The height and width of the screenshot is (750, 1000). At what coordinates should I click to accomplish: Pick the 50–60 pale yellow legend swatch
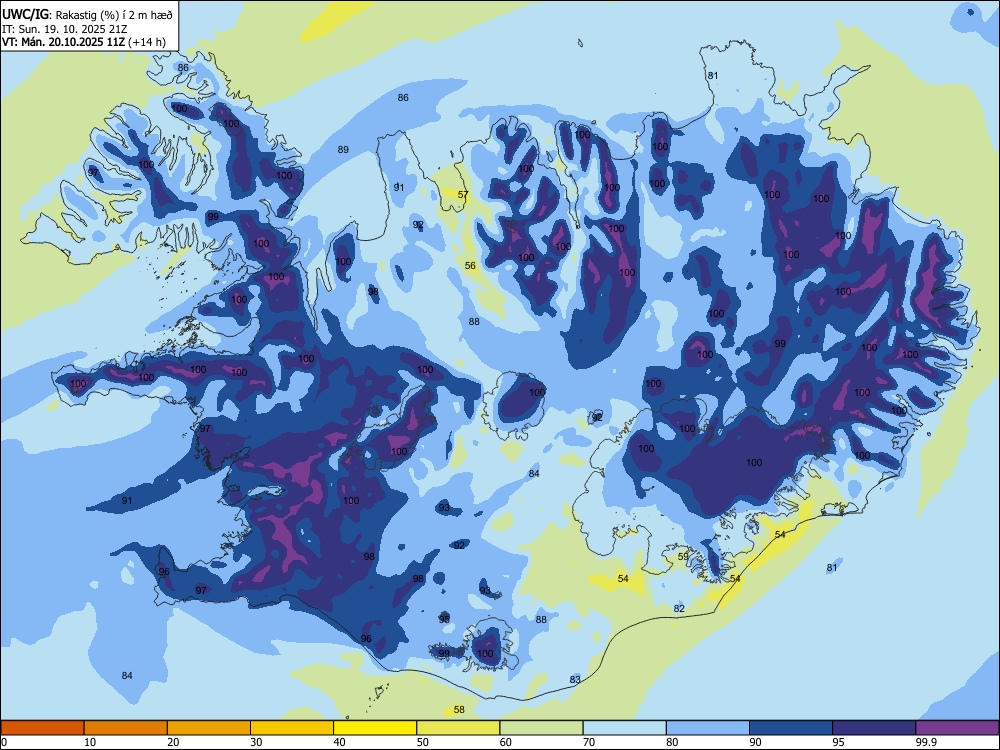tap(458, 728)
